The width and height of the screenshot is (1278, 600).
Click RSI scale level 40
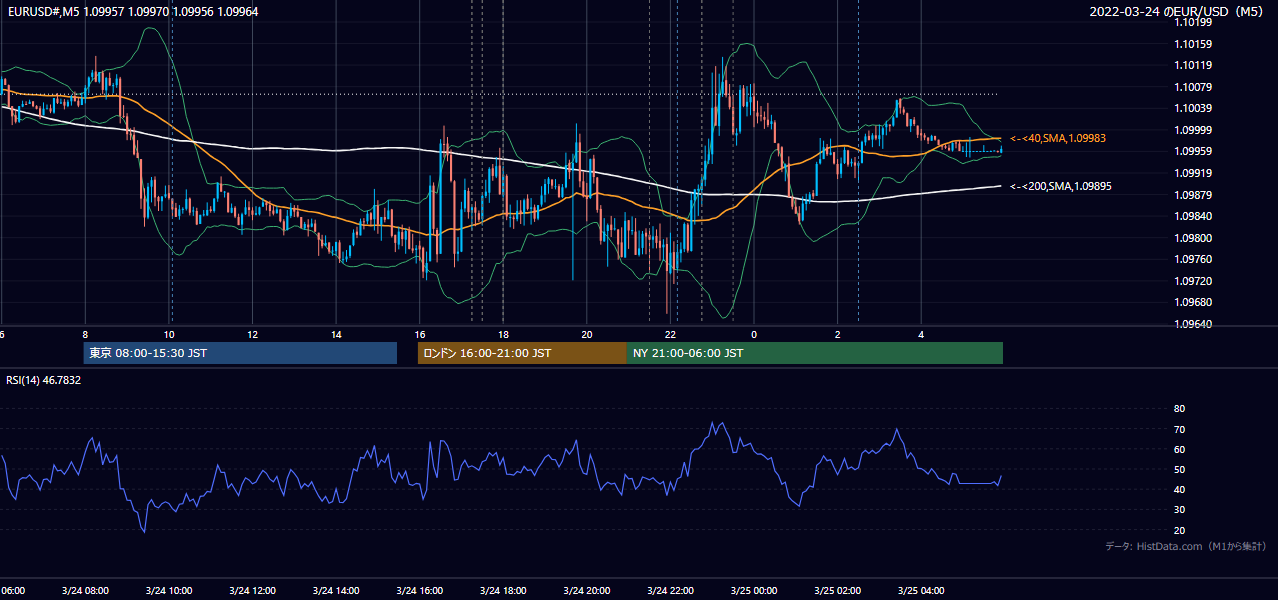[x=1179, y=489]
